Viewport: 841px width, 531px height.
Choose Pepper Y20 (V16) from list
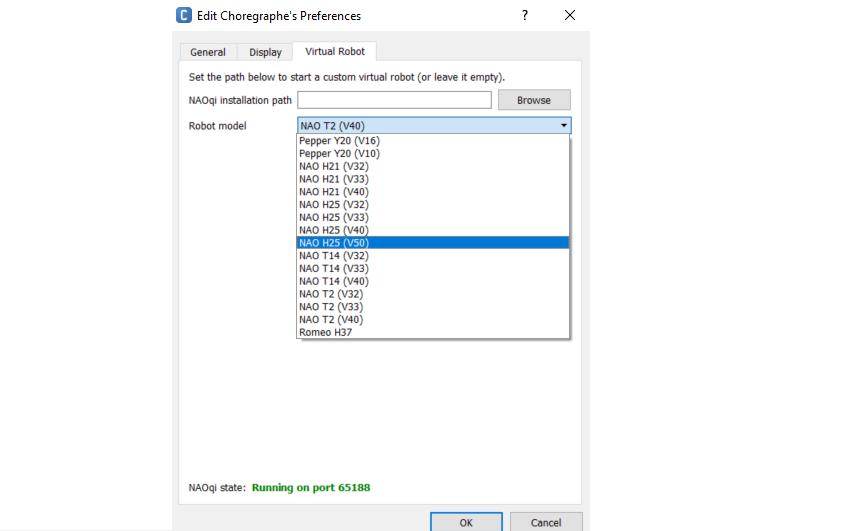[433, 141]
